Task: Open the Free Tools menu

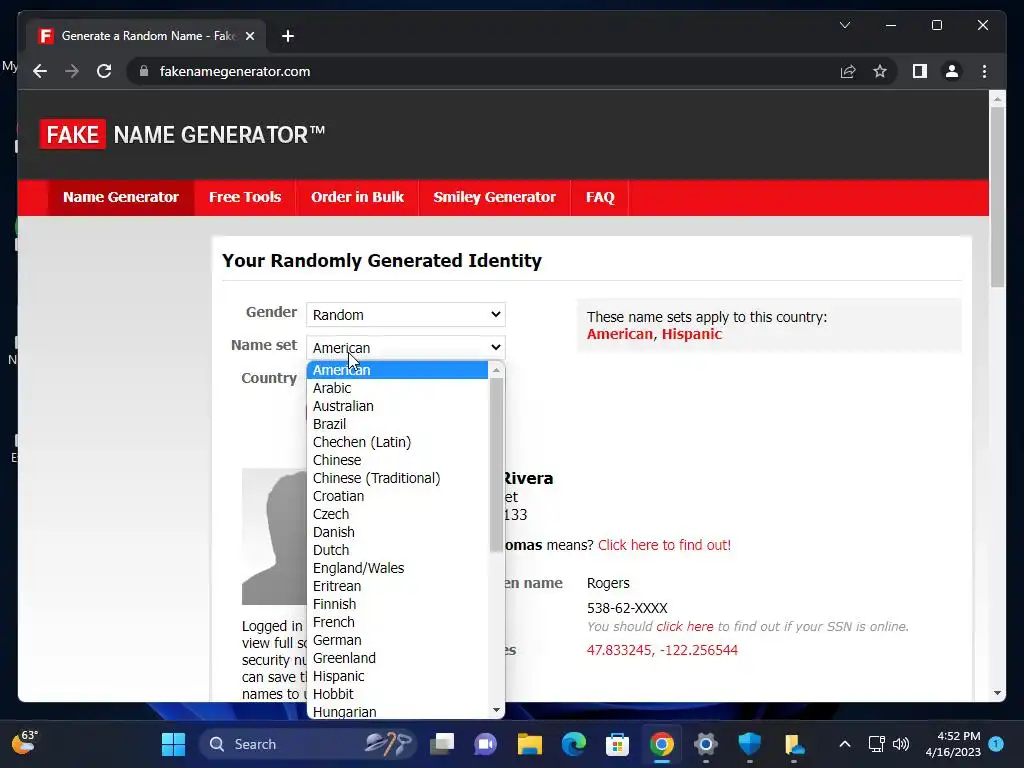Action: click(245, 197)
